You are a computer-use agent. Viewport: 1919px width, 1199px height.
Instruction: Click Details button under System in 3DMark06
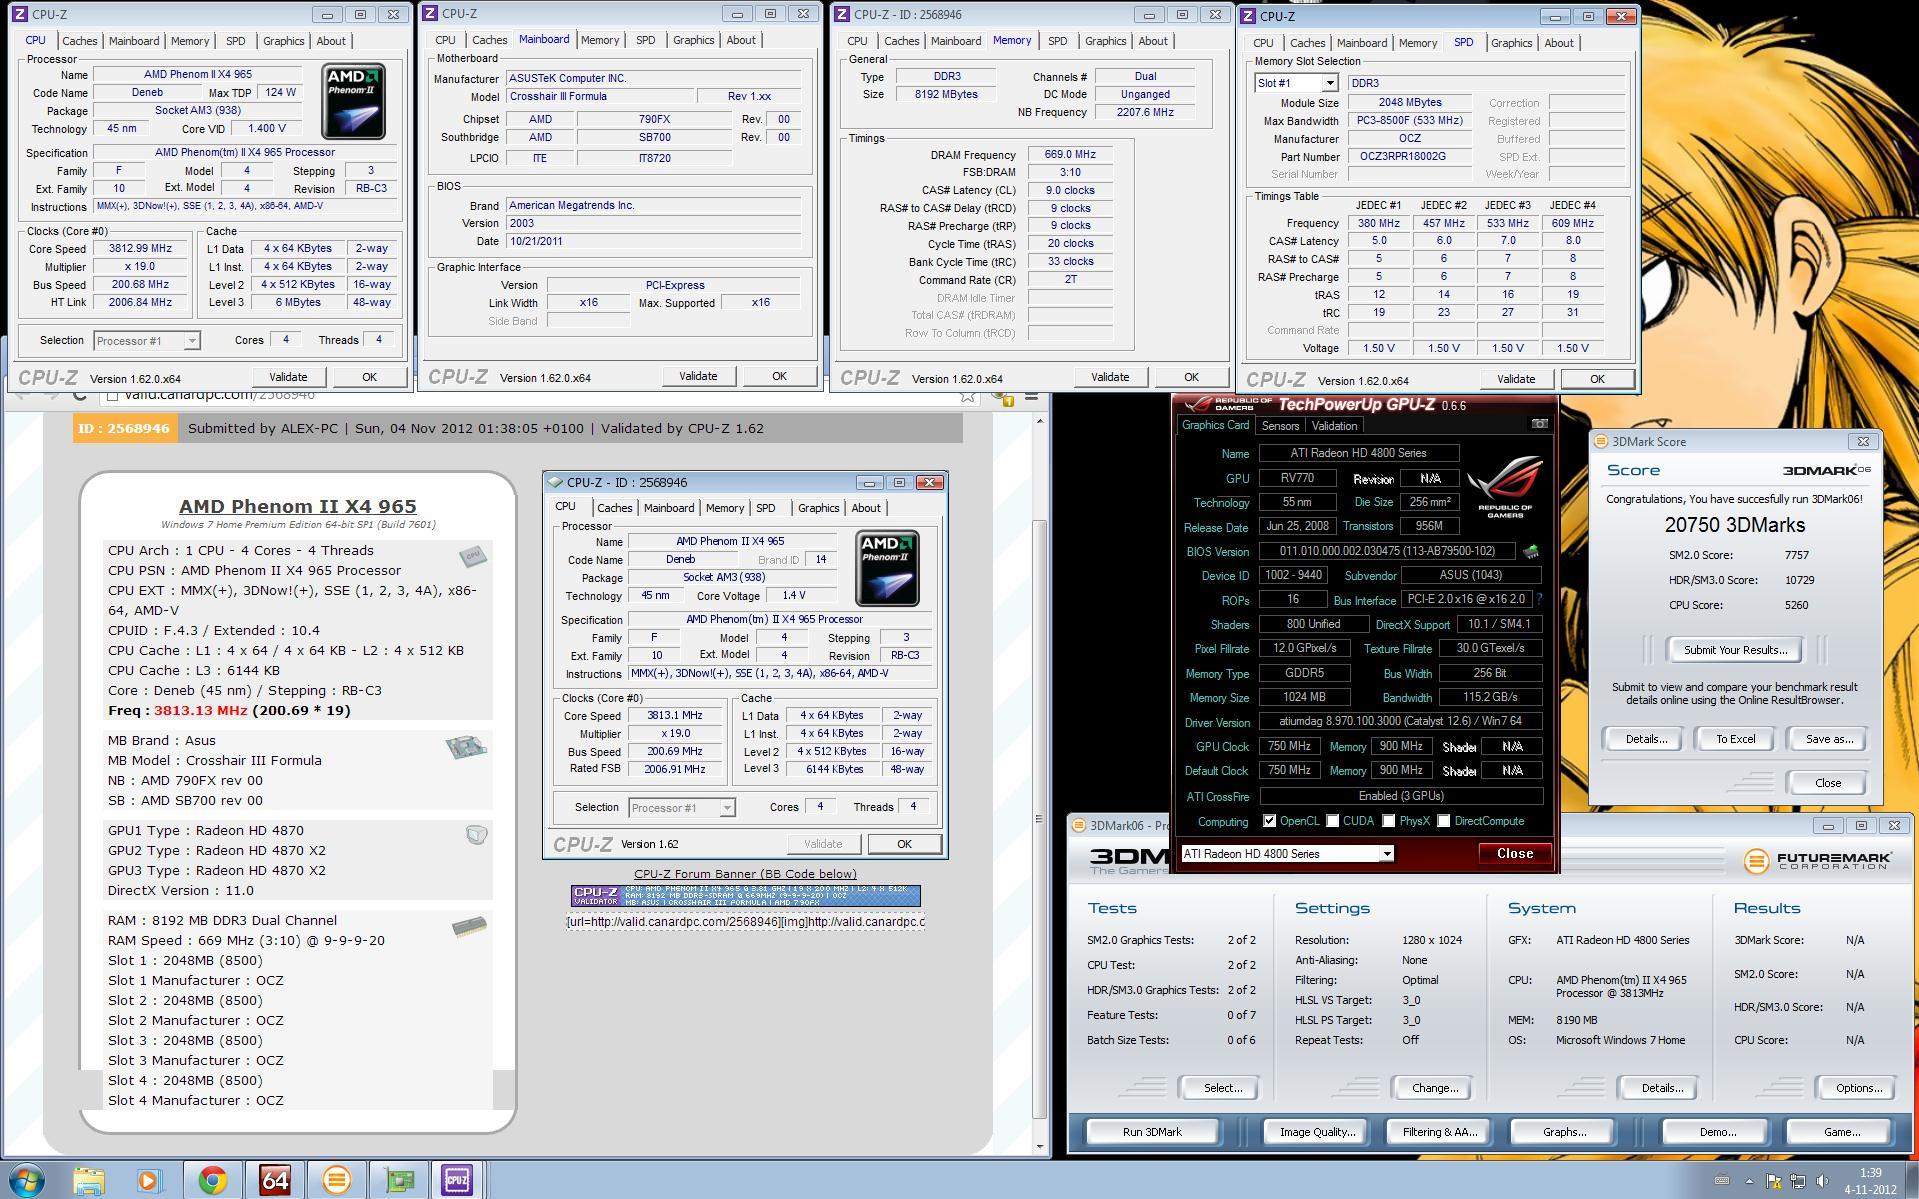pyautogui.click(x=1662, y=1088)
